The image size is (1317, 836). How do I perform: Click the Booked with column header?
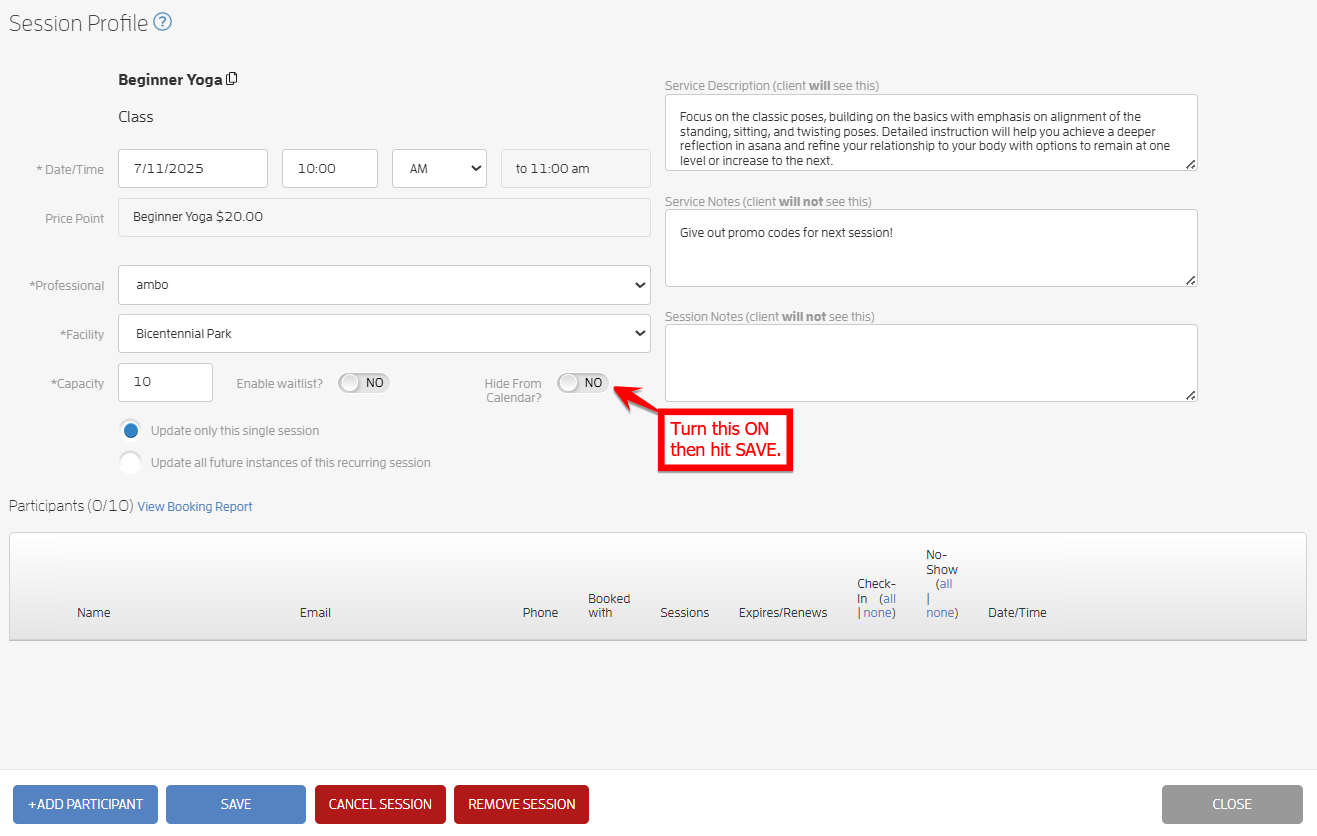(609, 606)
